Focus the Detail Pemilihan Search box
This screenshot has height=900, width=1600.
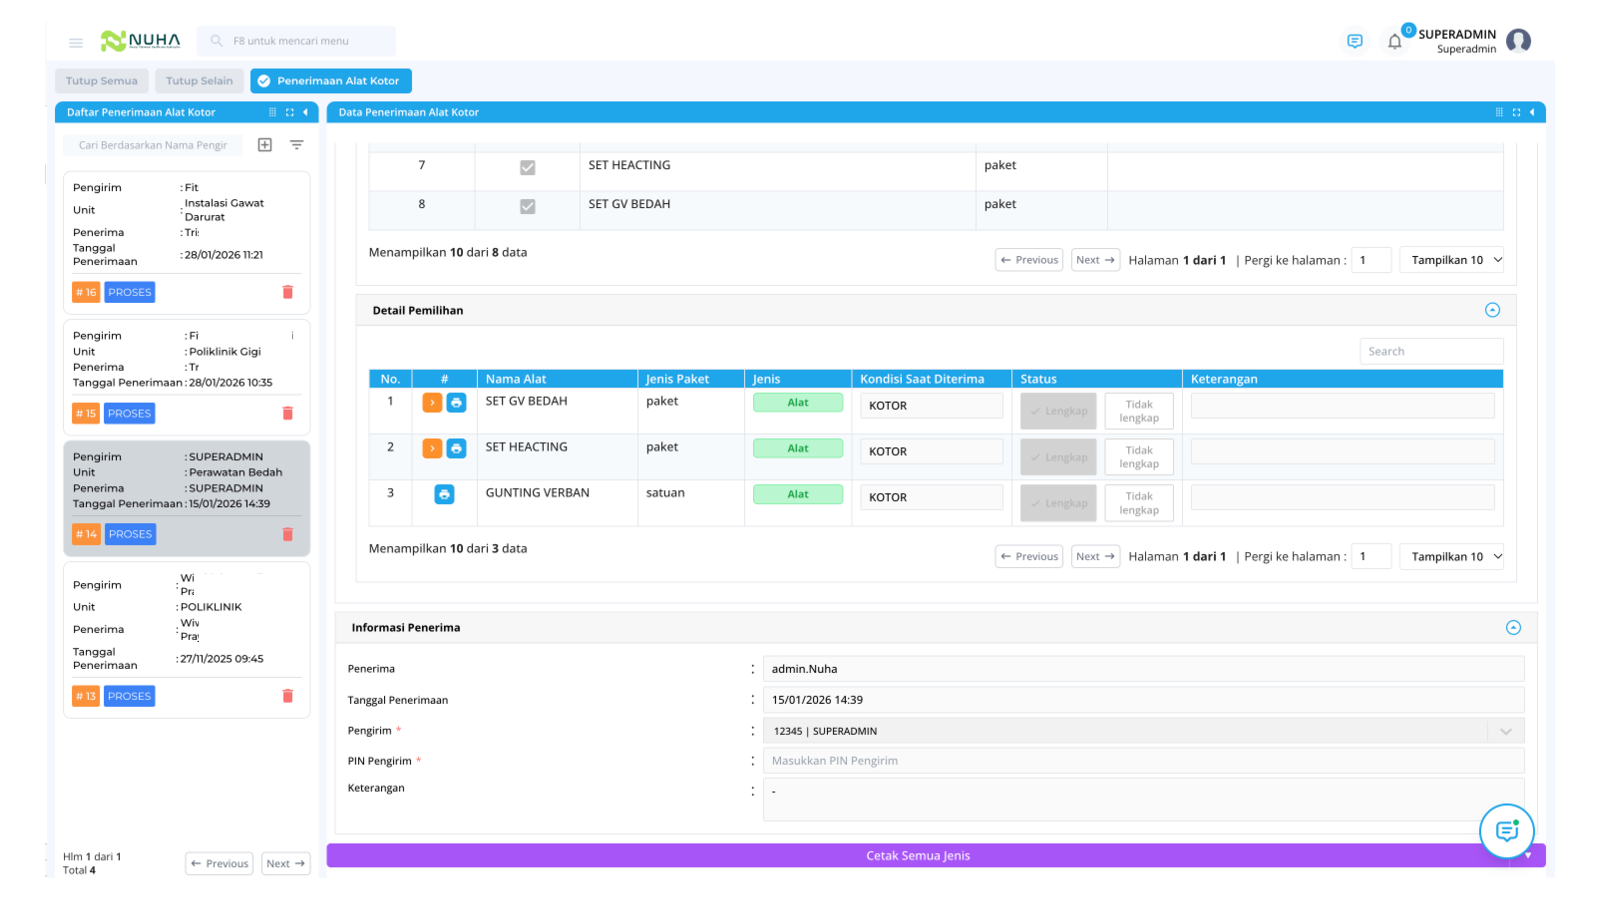click(1431, 351)
